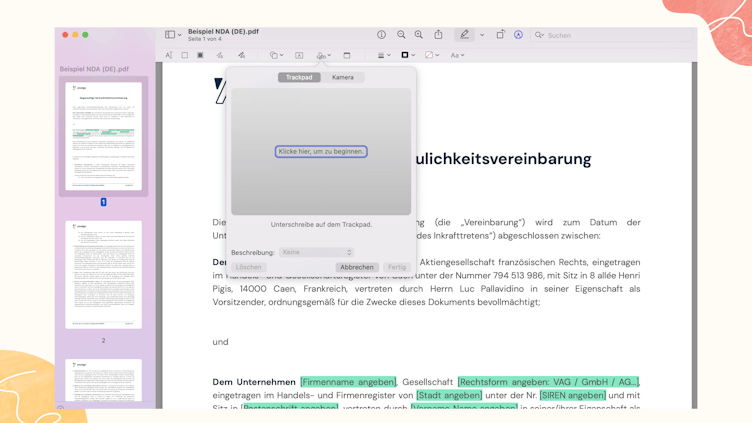This screenshot has width=752, height=423.
Task: Select the Draw tool
Action: tap(241, 55)
